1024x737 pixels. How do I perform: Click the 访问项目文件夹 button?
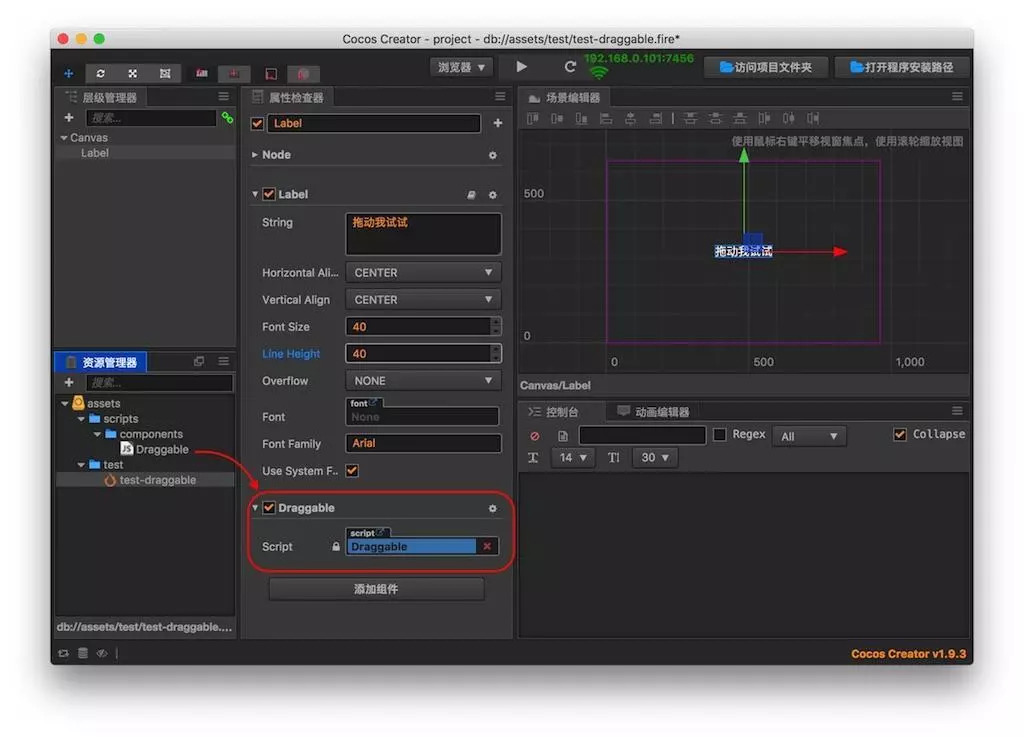(765, 67)
